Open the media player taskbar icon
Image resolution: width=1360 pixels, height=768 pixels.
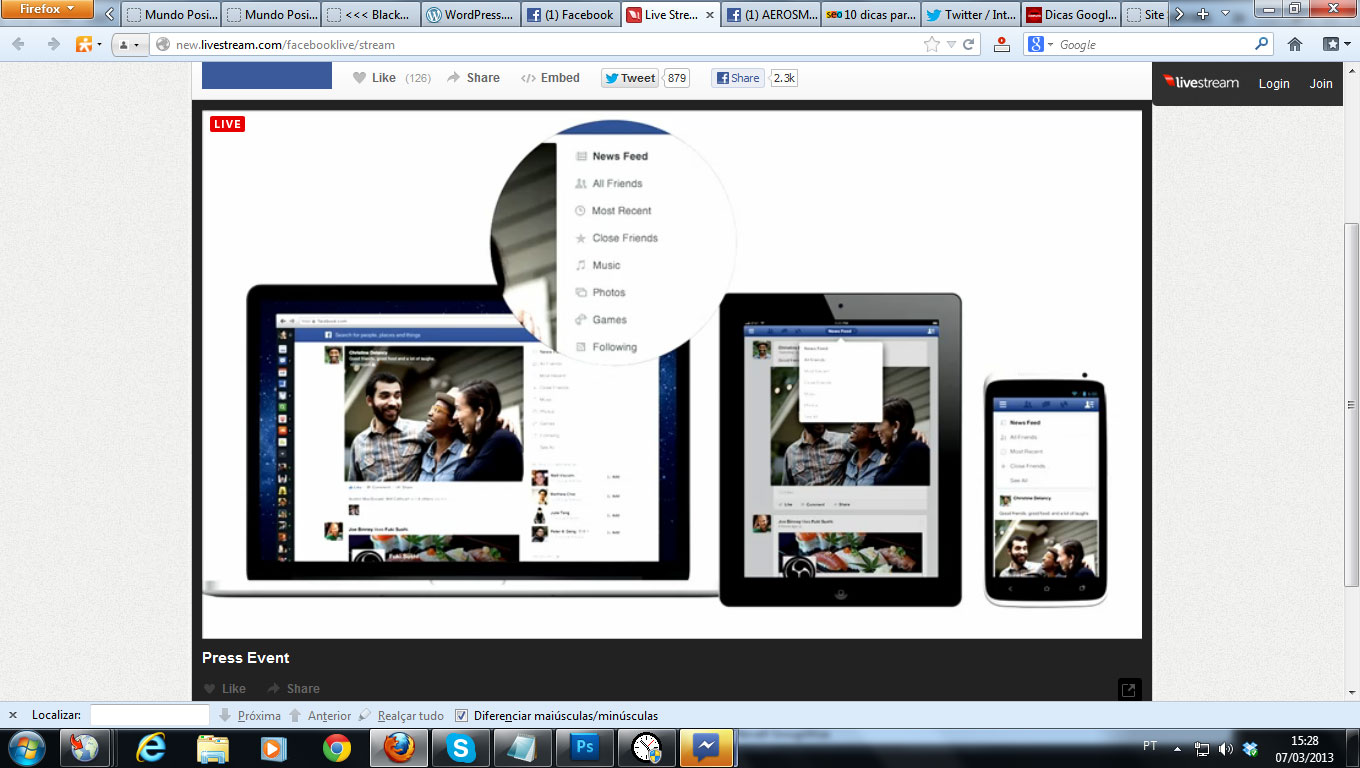(275, 748)
